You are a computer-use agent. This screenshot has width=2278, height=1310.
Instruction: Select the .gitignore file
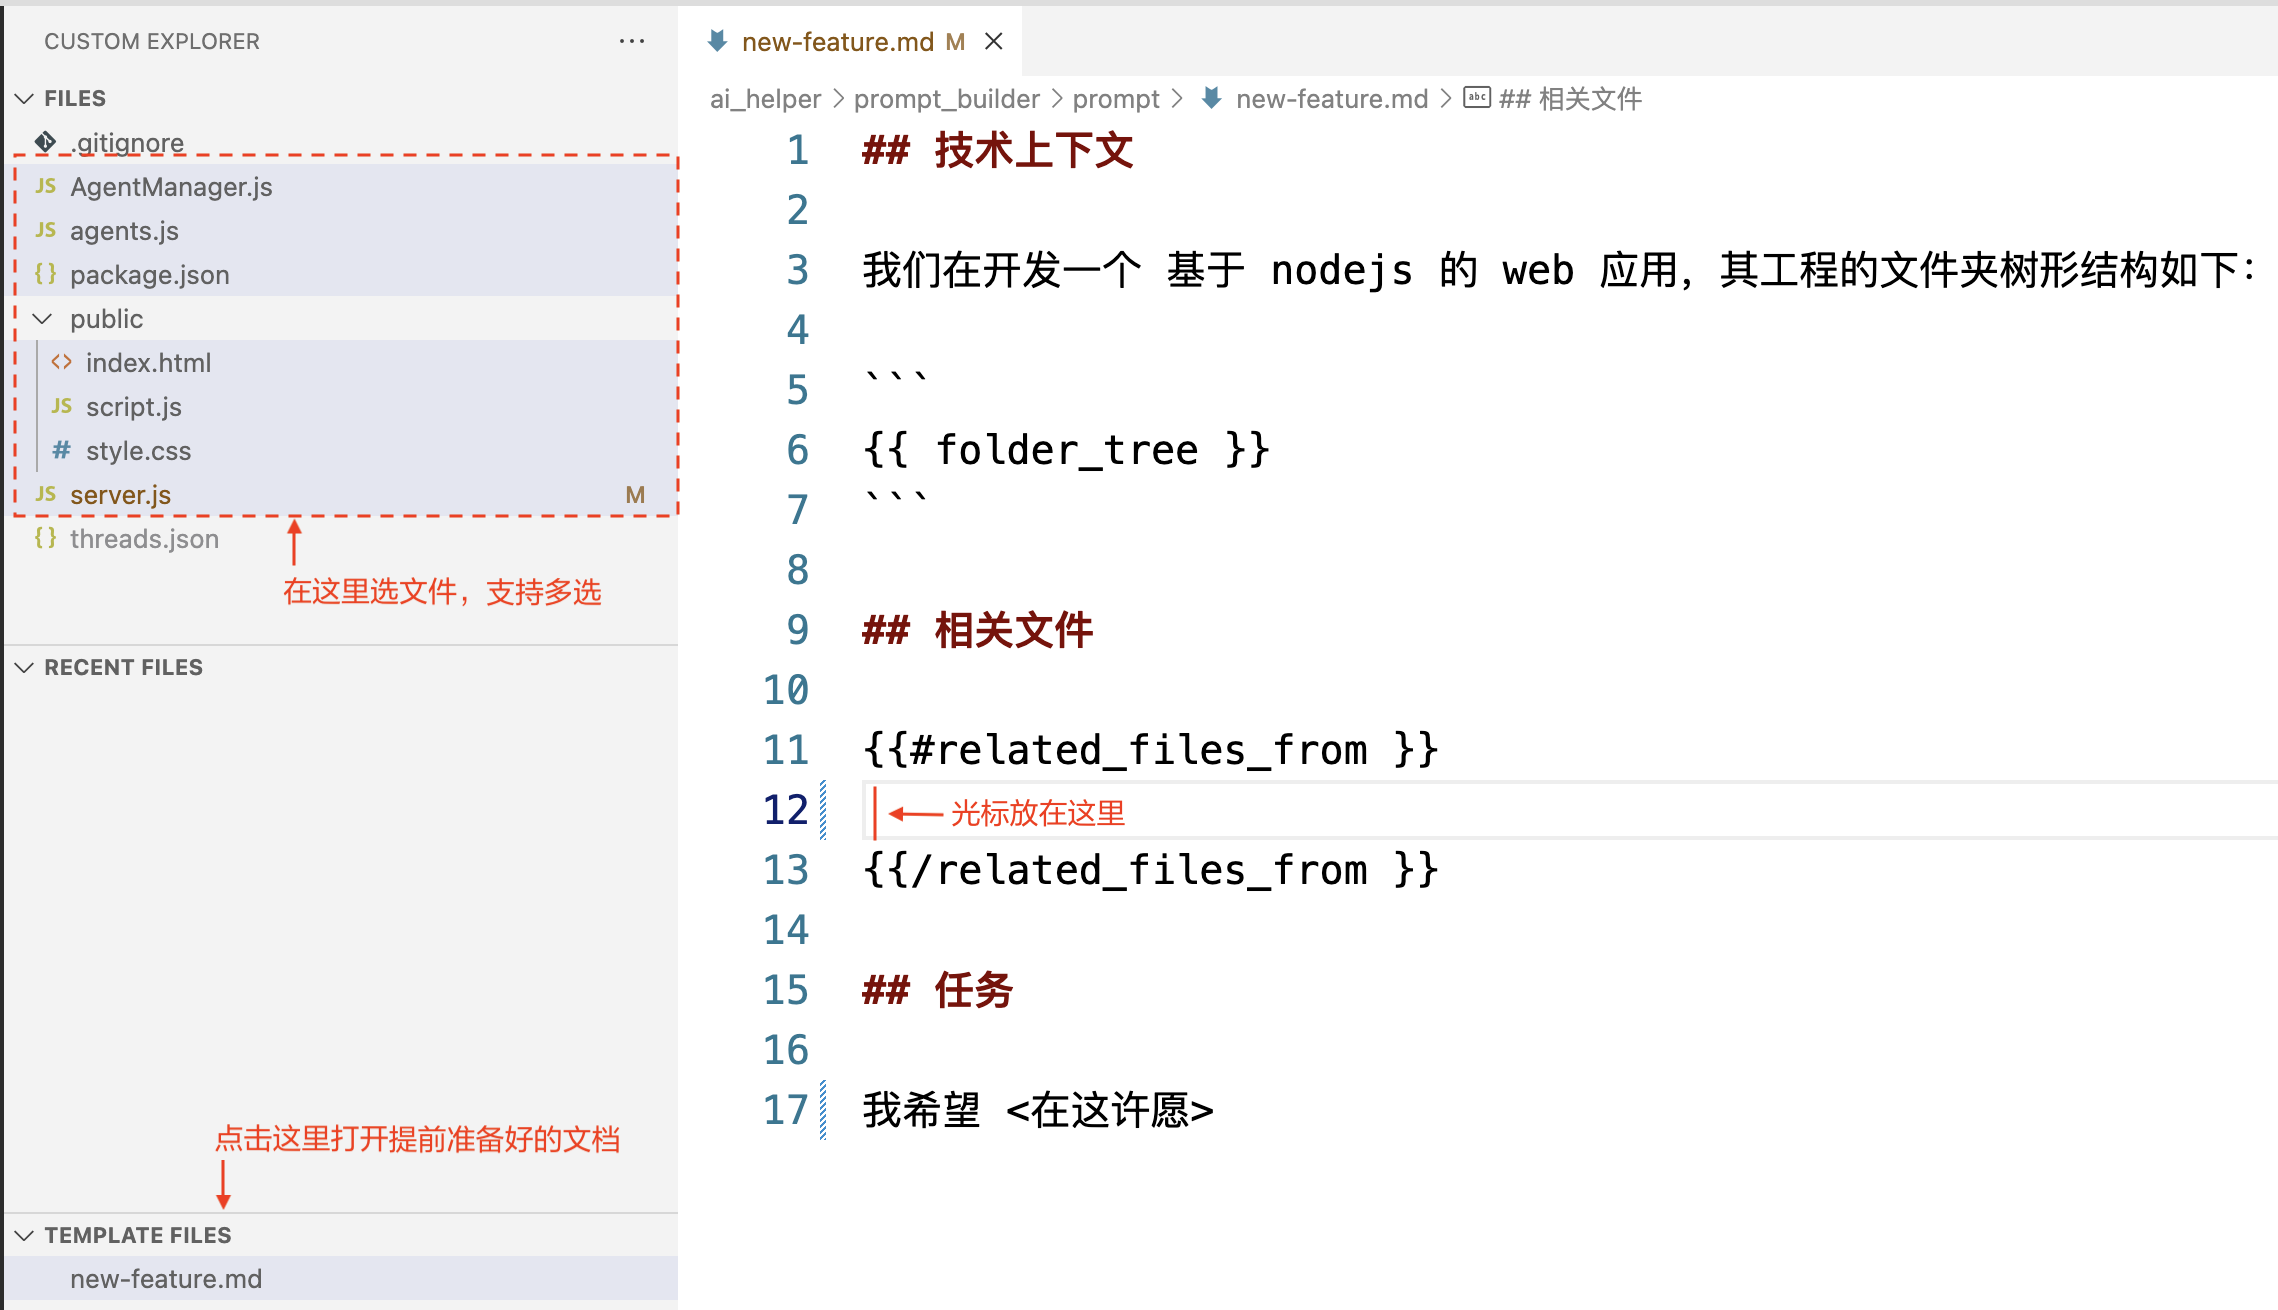coord(341,143)
